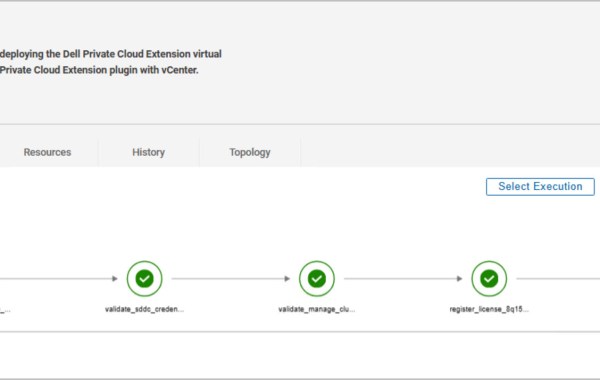Switch to the History tab
The height and width of the screenshot is (380, 600).
tap(148, 152)
